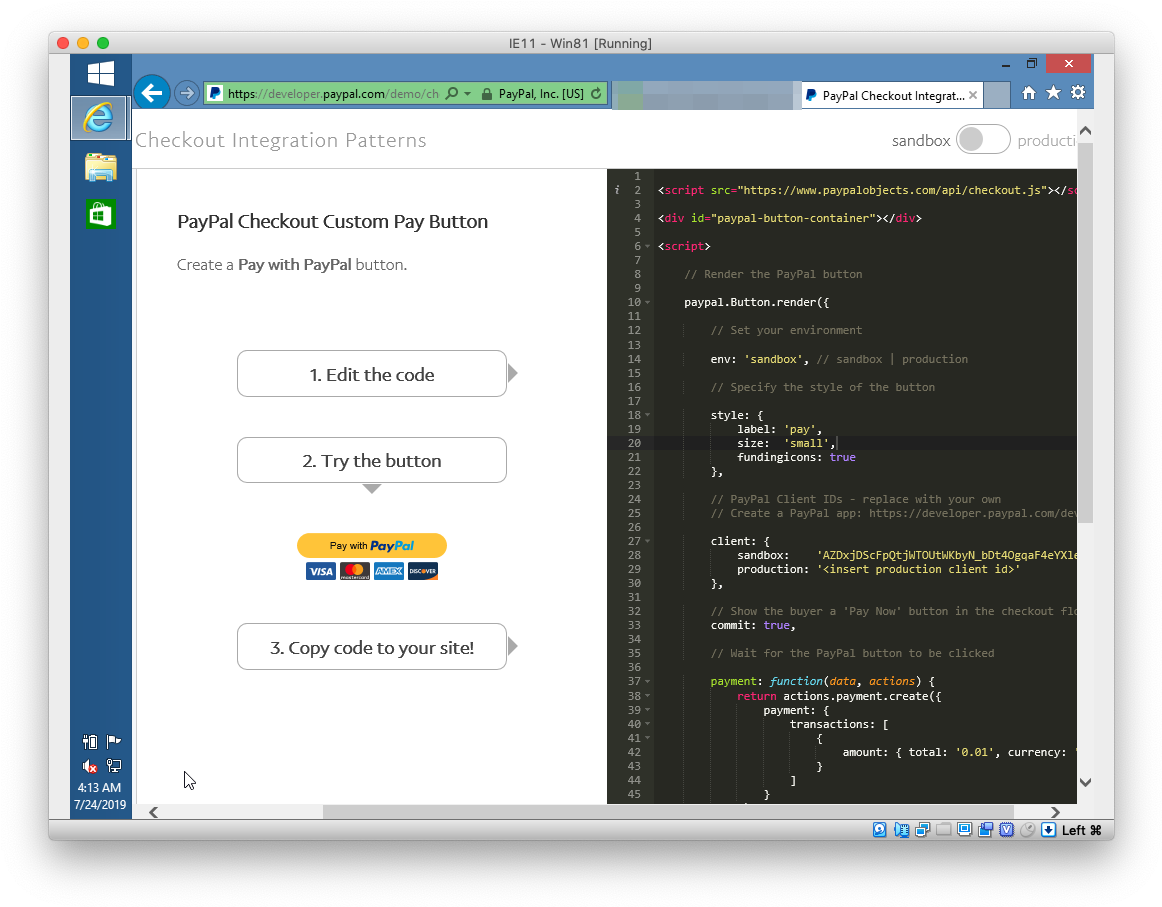
Task: Click the 2. Try the button step
Action: click(x=372, y=460)
